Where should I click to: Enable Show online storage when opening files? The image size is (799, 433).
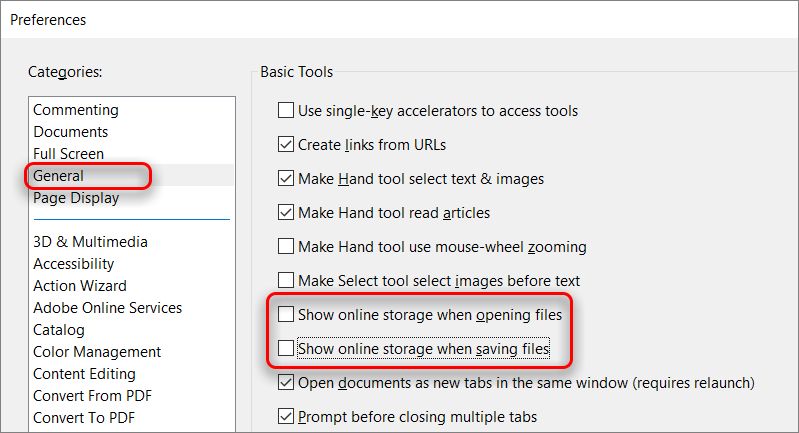click(286, 314)
